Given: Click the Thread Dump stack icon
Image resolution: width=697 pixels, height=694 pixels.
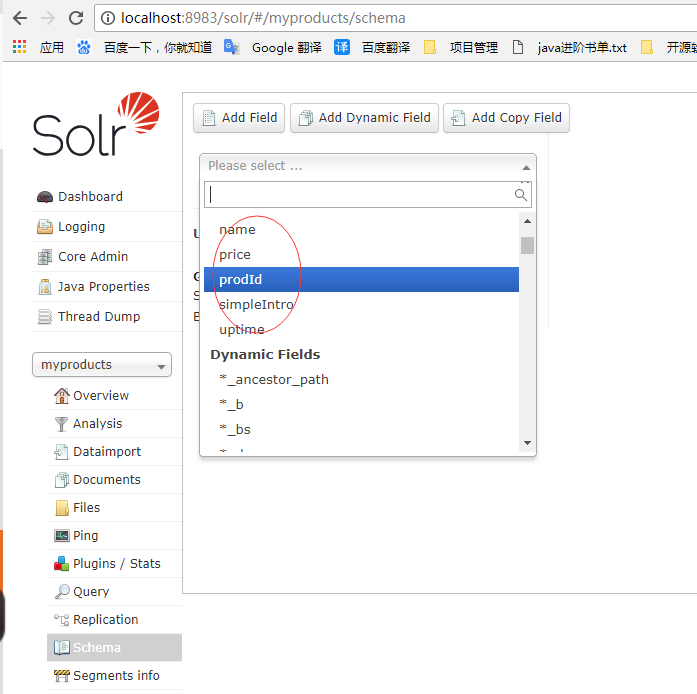Looking at the screenshot, I should (x=44, y=317).
